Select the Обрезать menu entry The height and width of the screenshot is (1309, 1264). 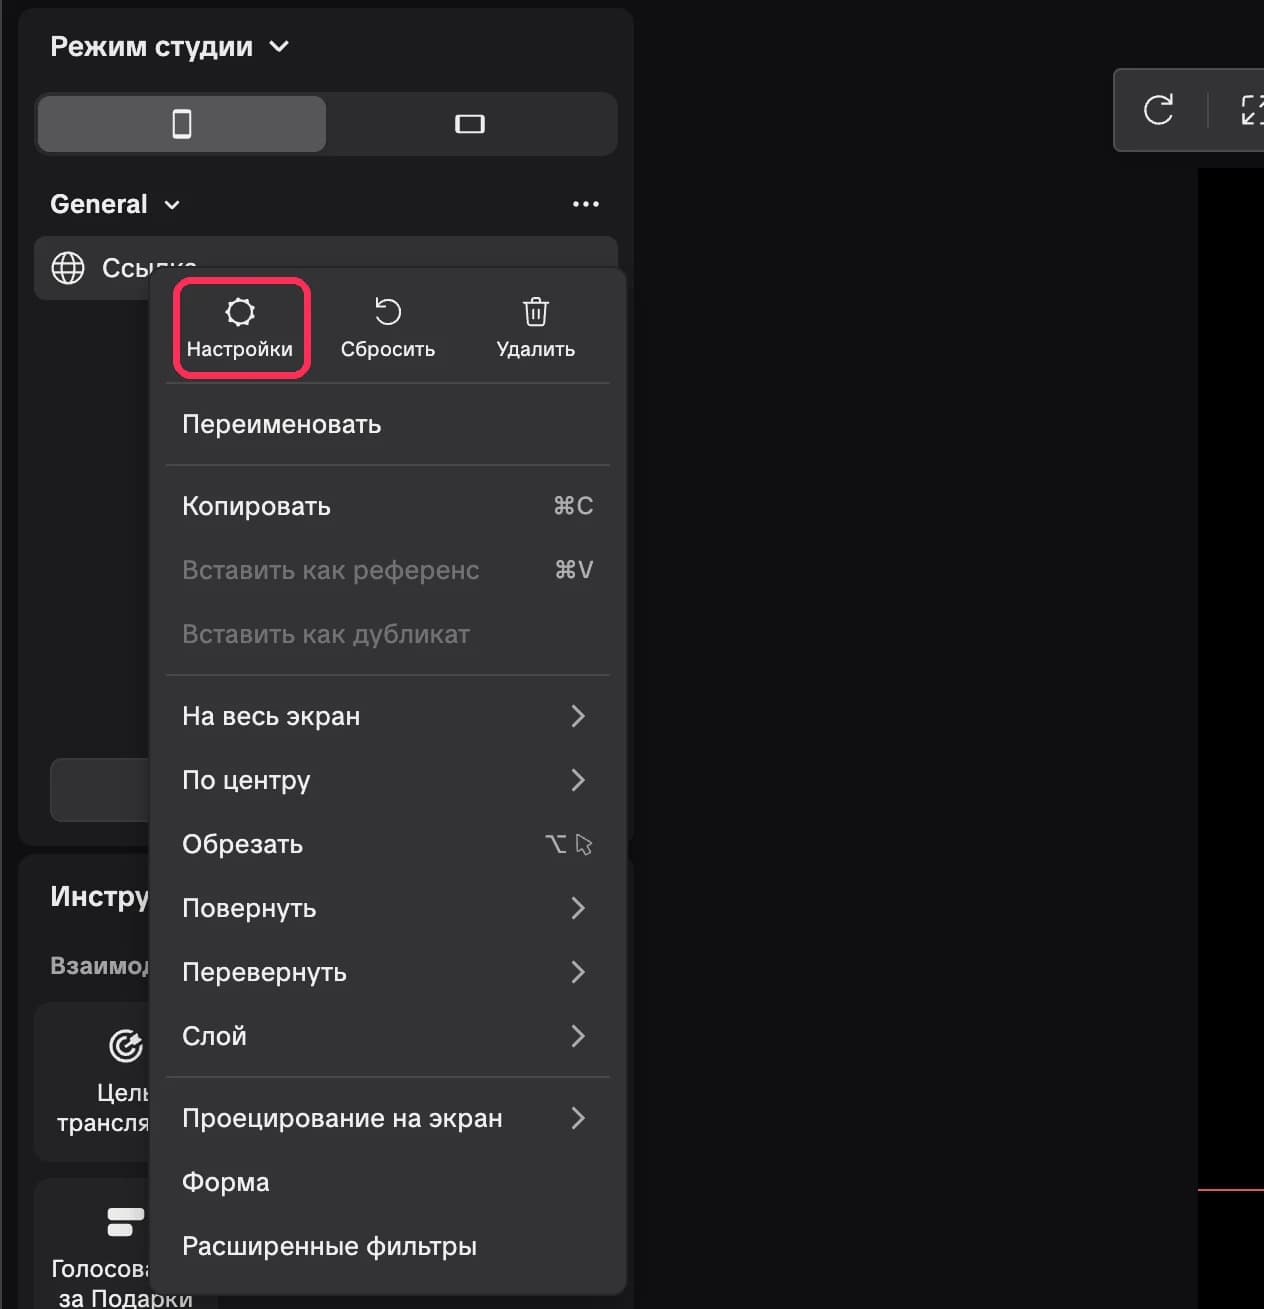387,844
